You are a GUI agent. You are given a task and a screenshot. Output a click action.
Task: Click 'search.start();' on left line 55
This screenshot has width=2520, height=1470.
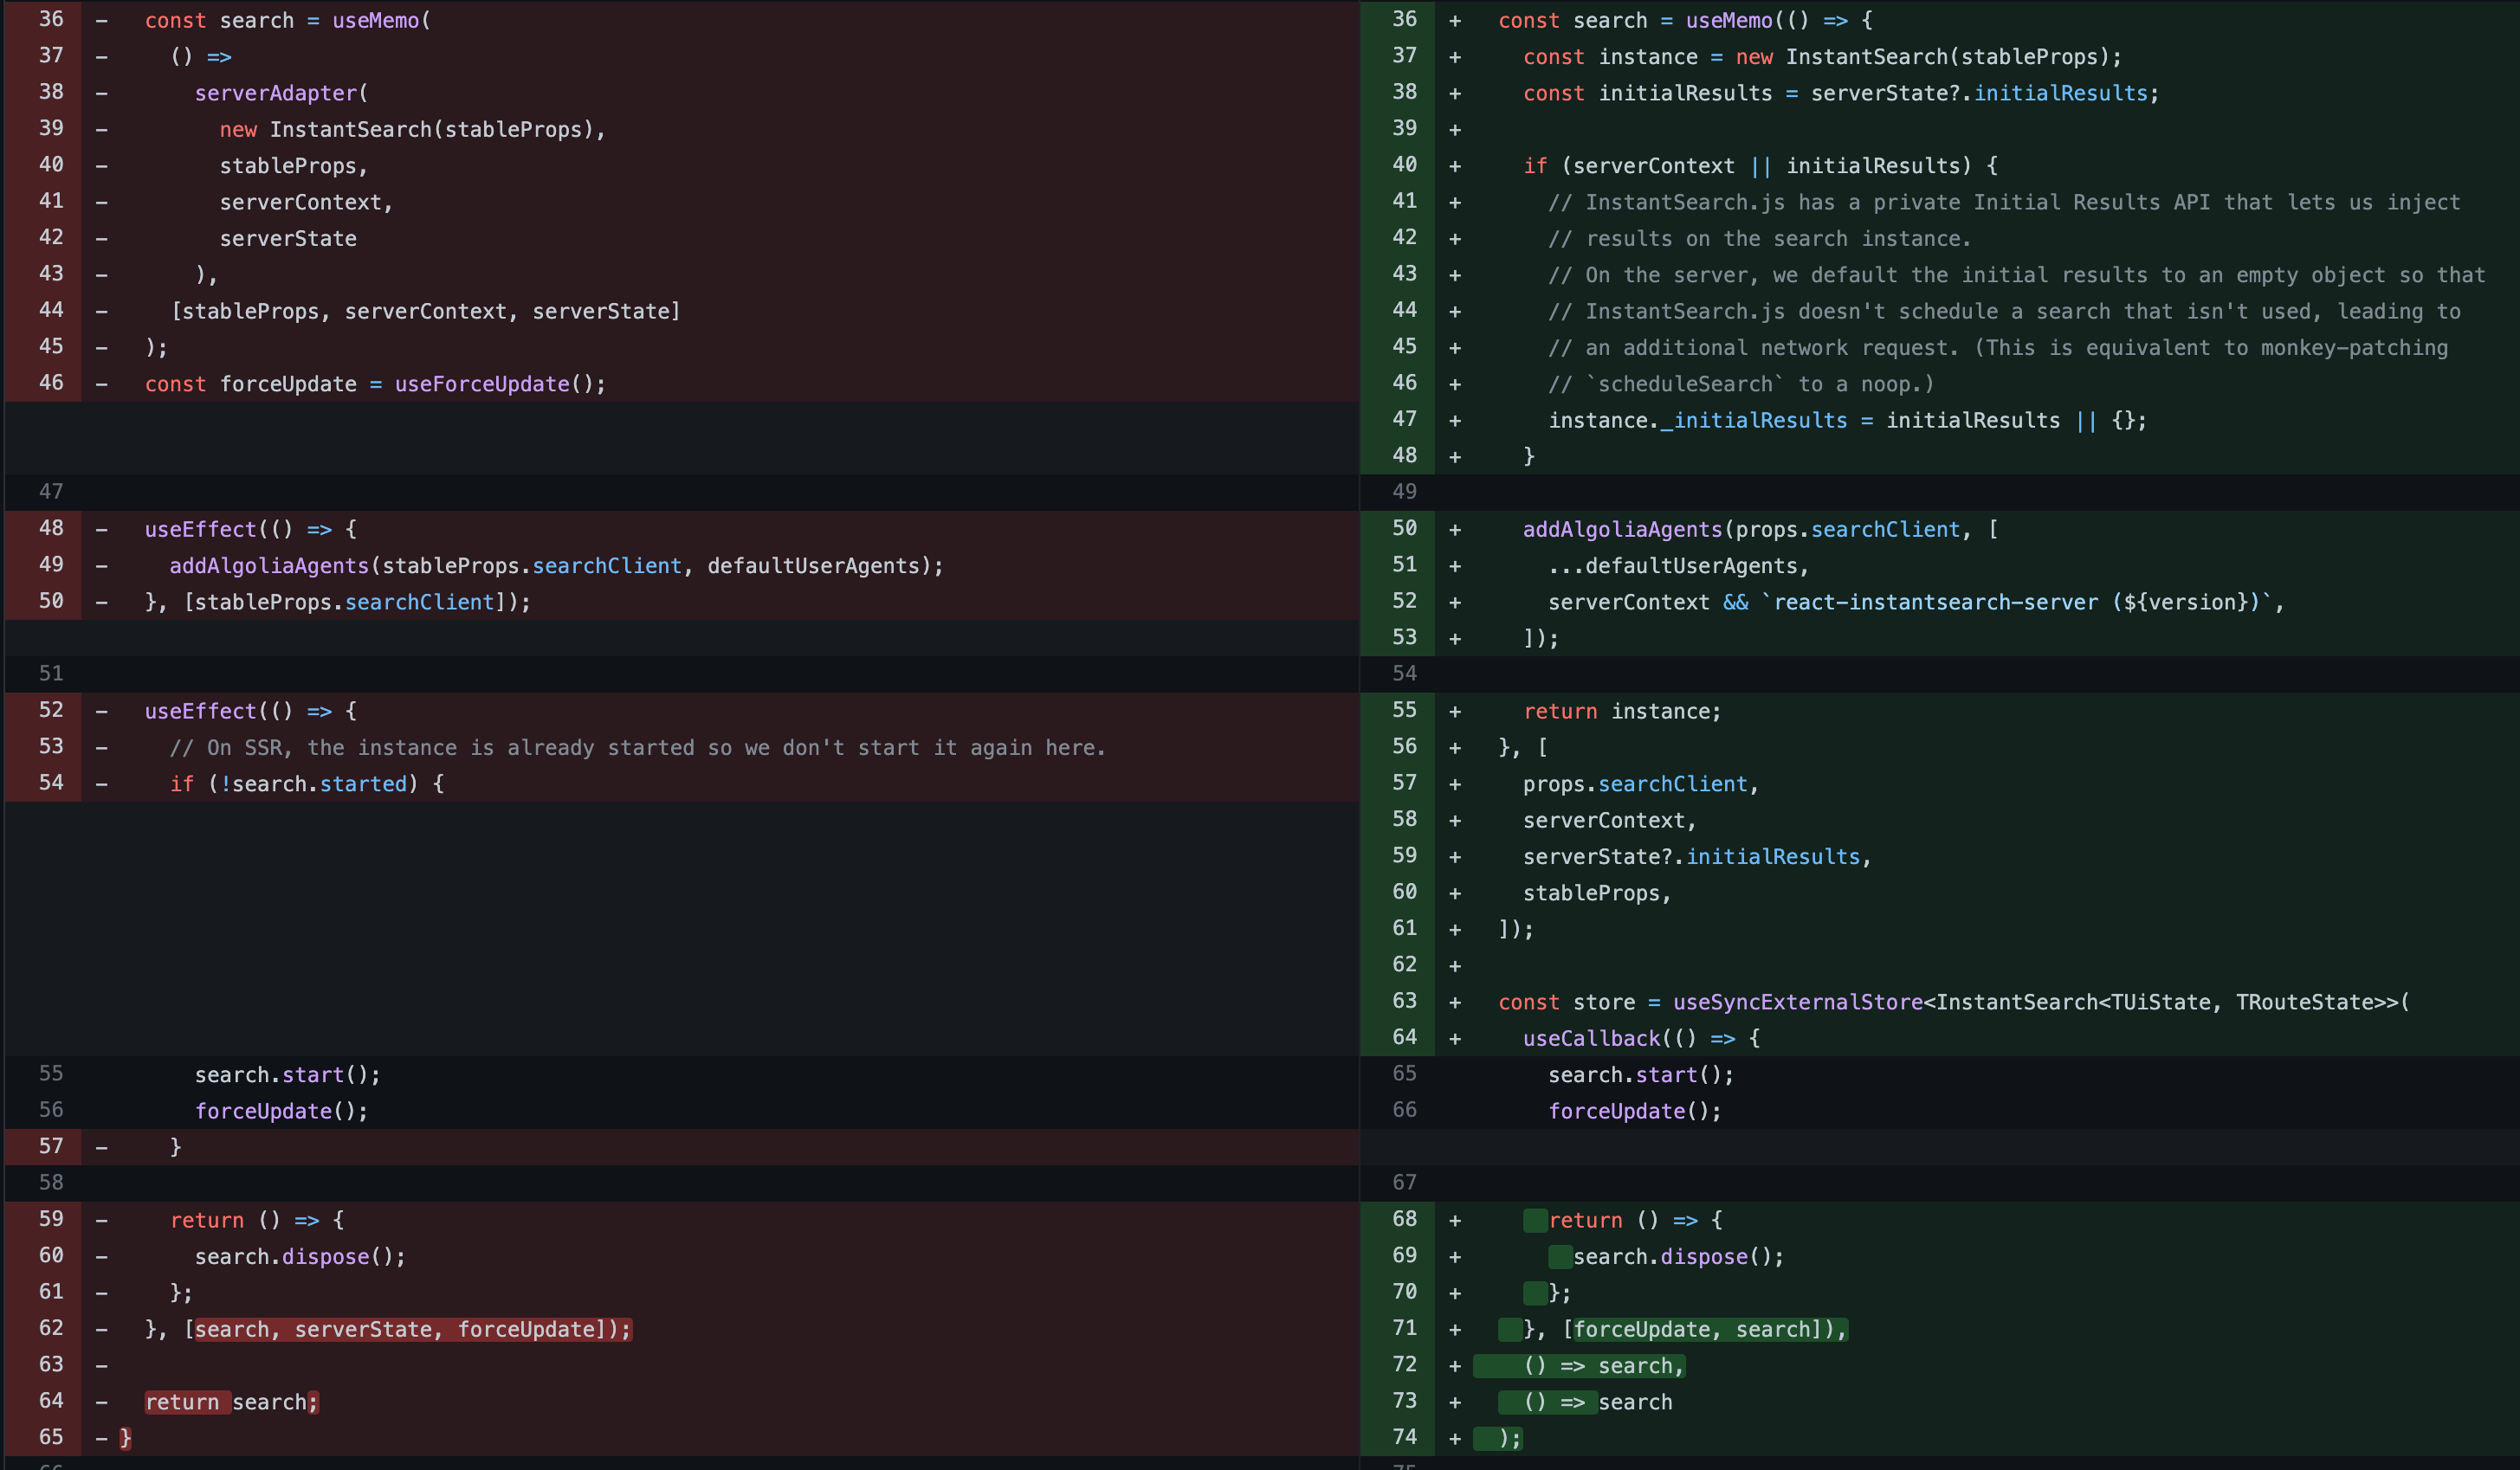[287, 1075]
